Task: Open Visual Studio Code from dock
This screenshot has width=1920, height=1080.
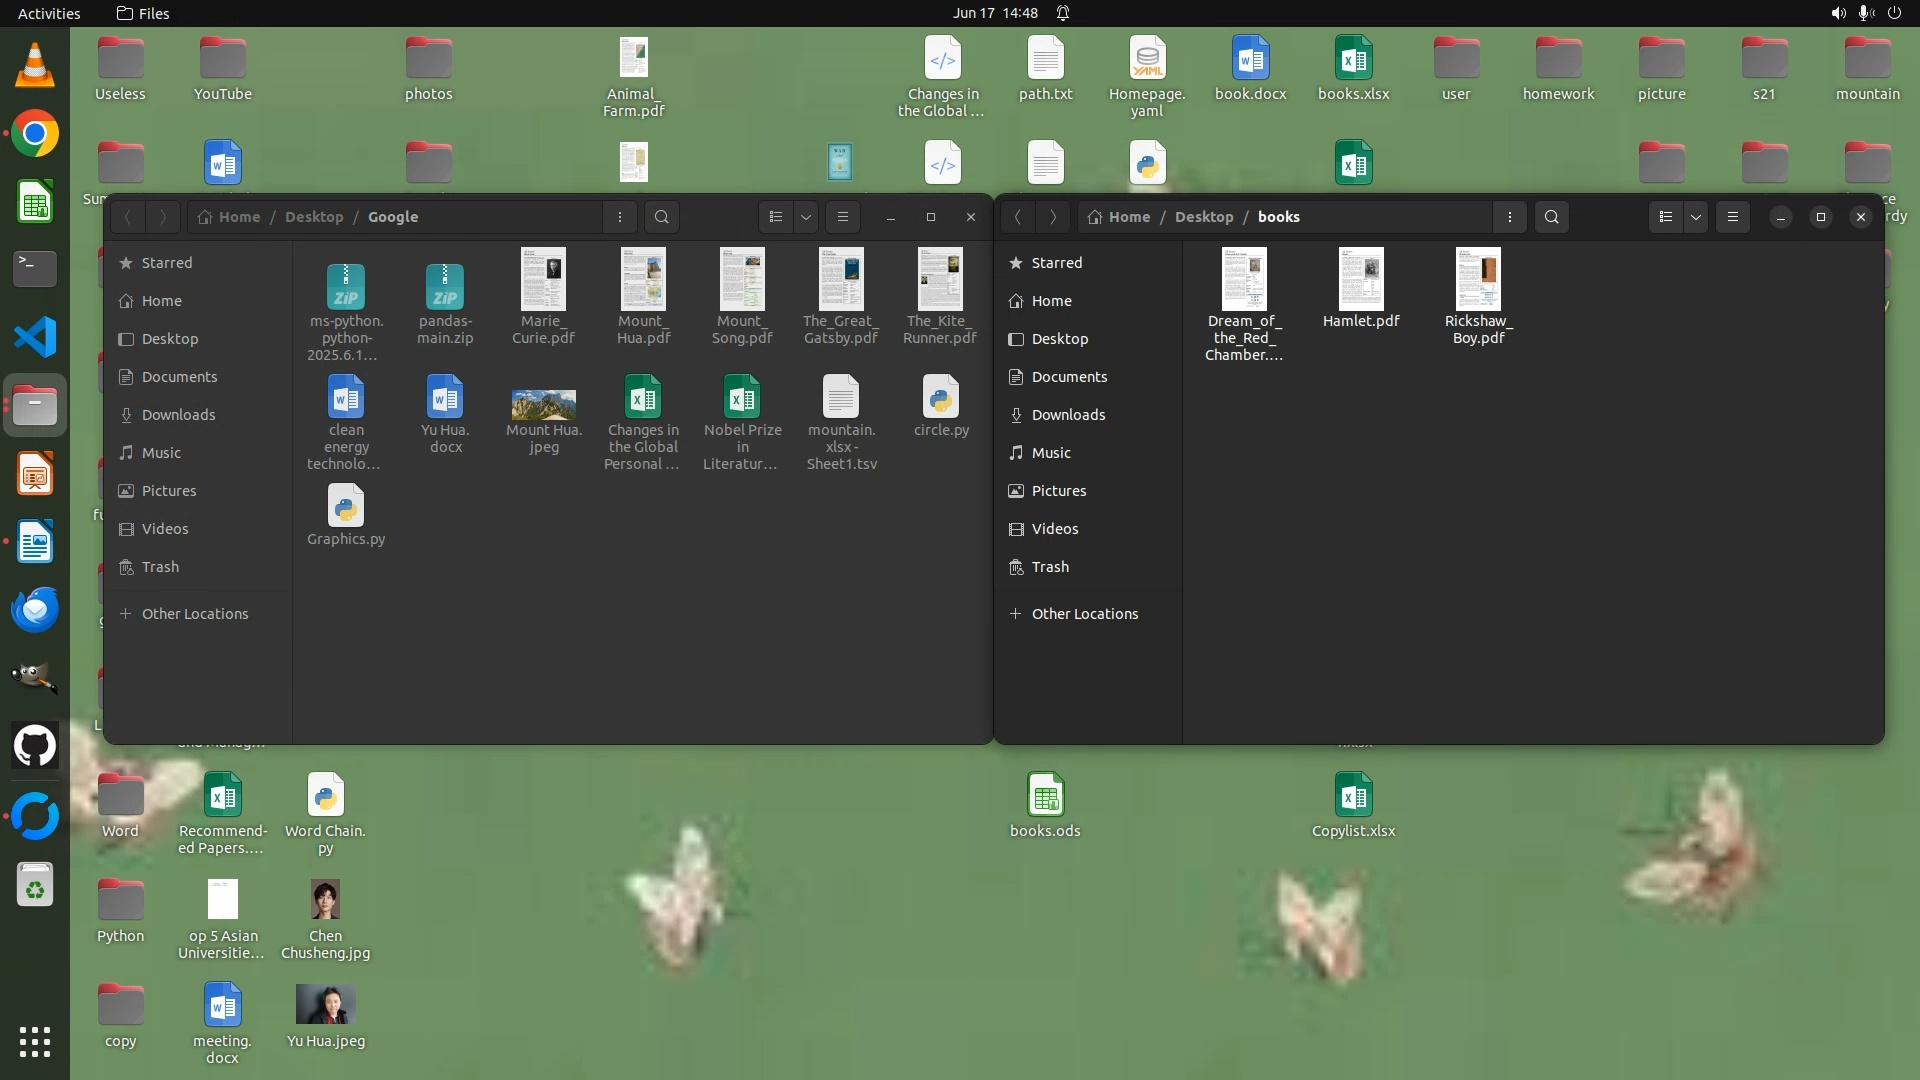Action: click(35, 337)
